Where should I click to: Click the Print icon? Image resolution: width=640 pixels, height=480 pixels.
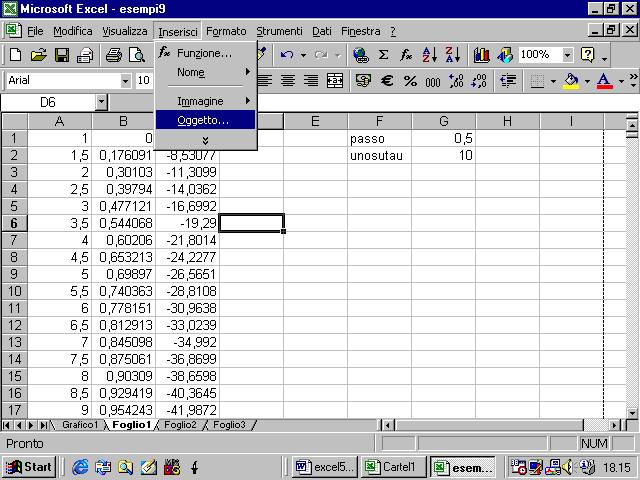pos(113,55)
